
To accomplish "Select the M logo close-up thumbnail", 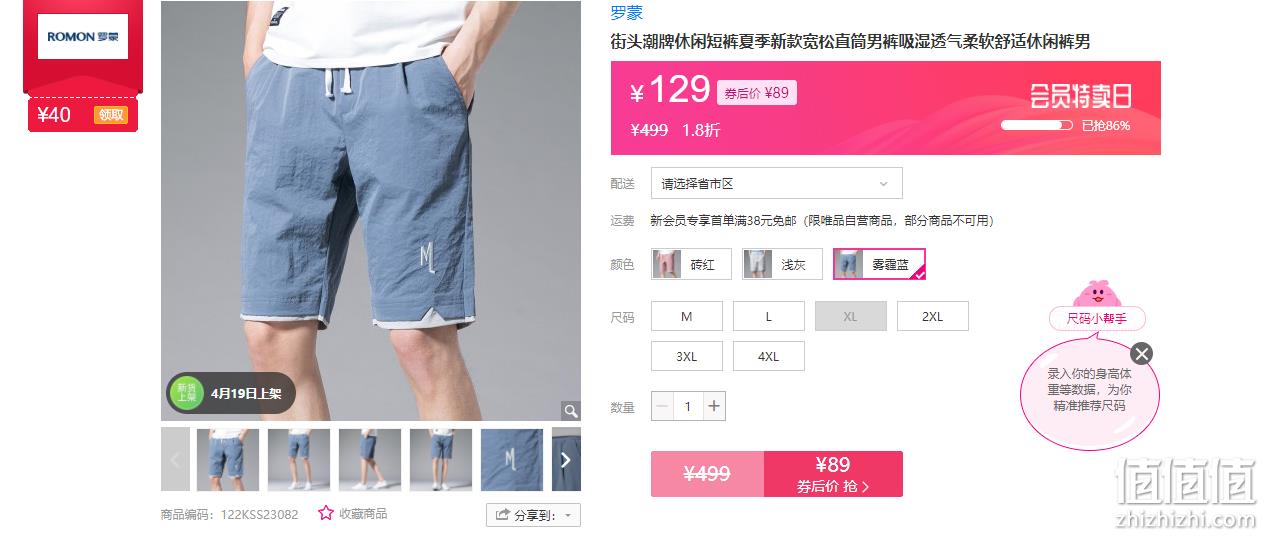I will point(512,459).
